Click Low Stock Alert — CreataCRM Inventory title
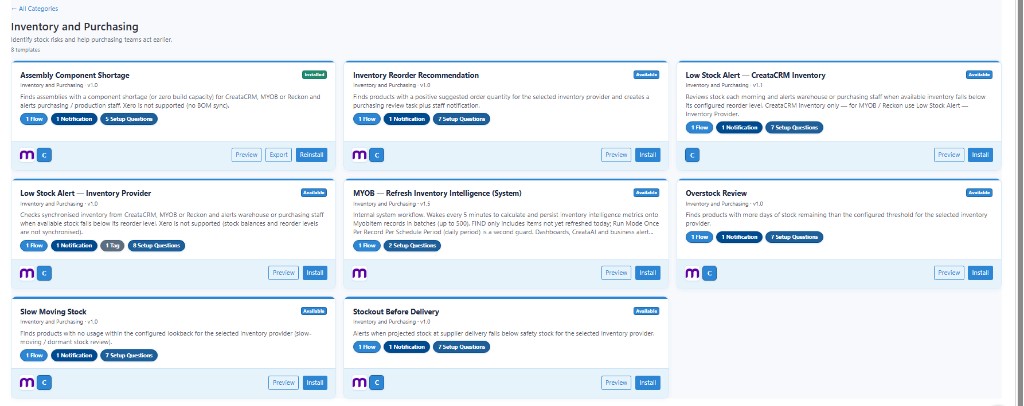1024x406 pixels. (x=756, y=75)
